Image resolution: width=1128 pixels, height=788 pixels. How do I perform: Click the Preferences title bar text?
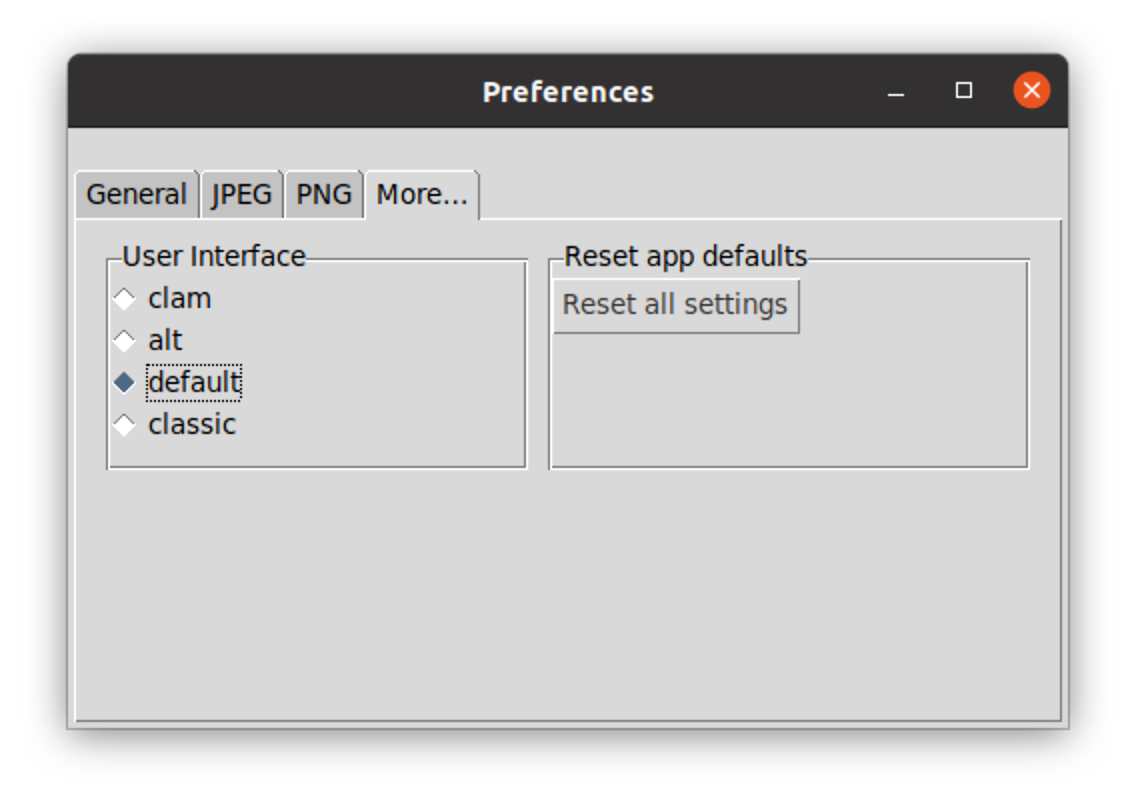tap(567, 92)
